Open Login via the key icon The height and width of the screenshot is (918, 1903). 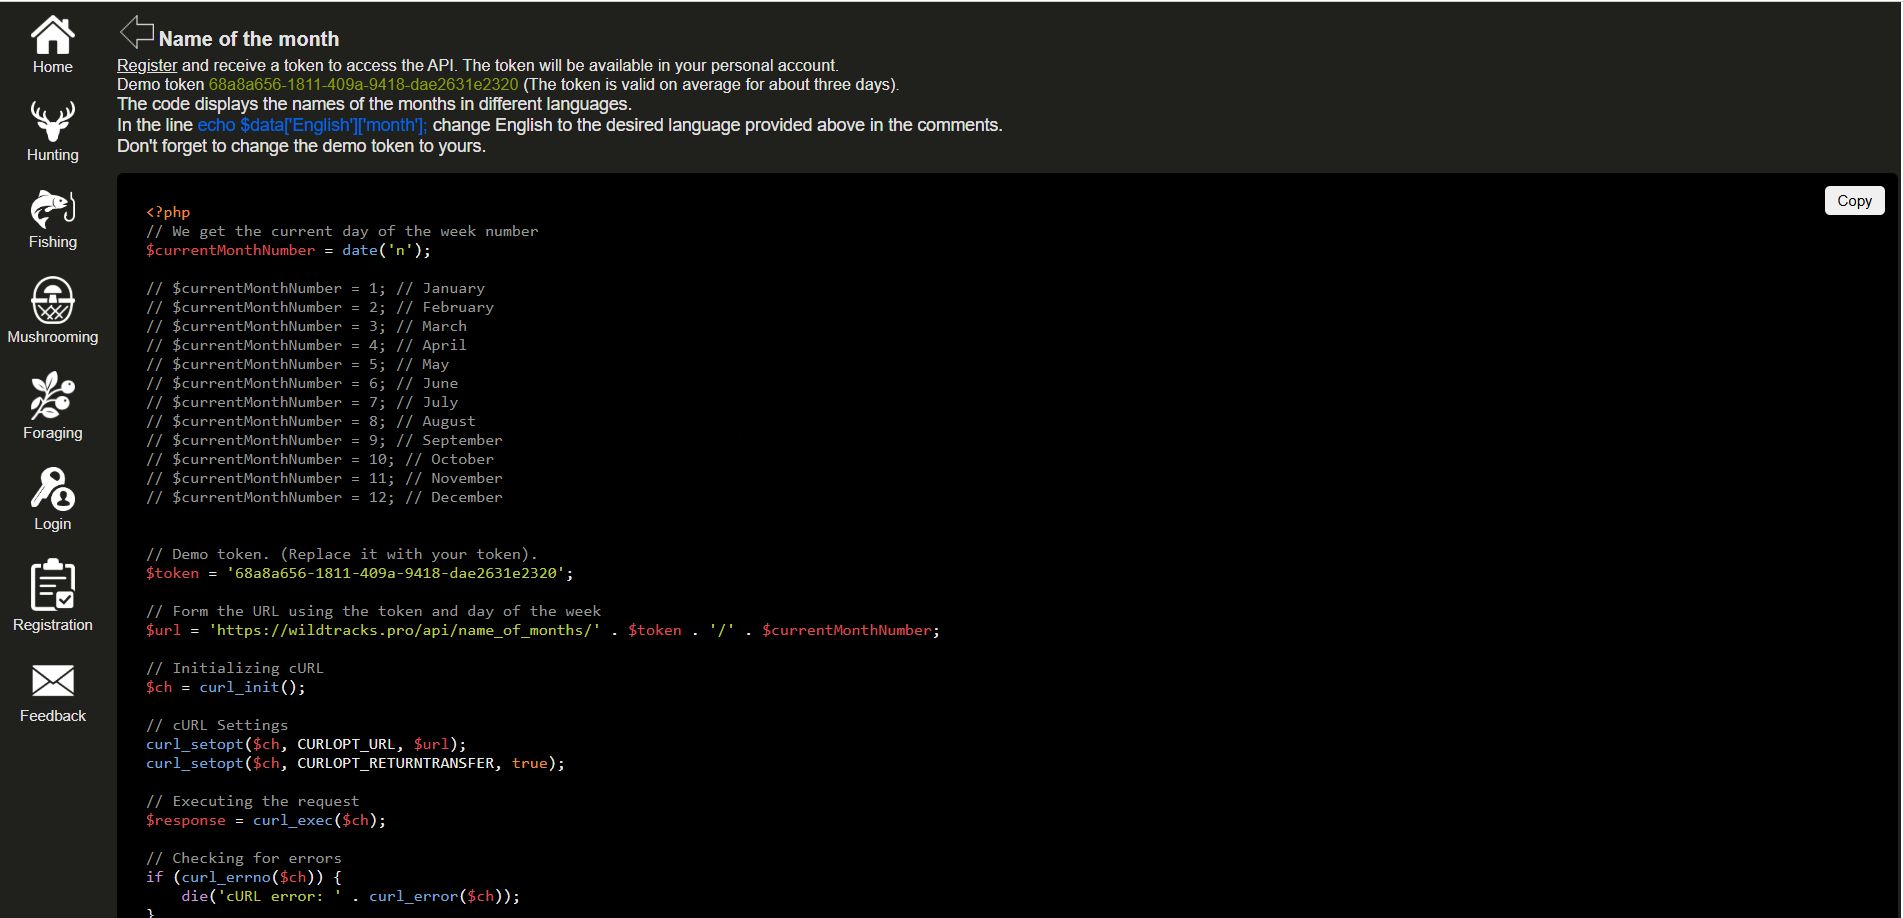click(52, 488)
